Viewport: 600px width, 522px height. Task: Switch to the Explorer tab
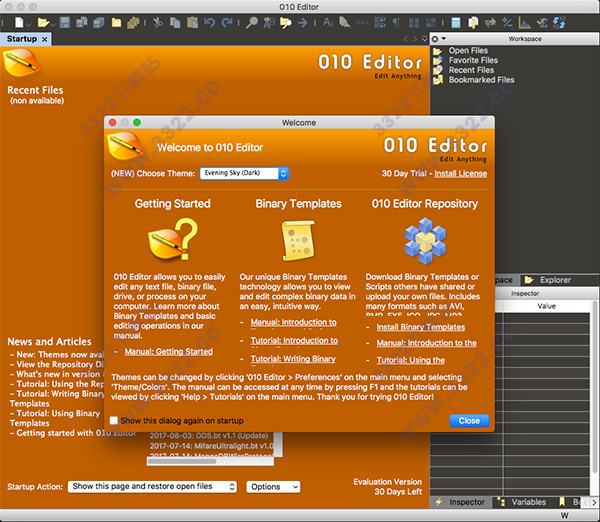[548, 280]
